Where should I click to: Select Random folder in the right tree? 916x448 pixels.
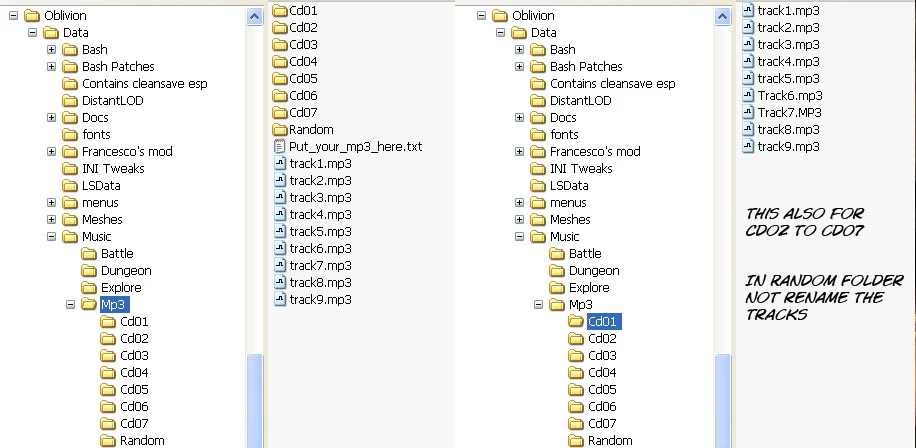(x=610, y=440)
